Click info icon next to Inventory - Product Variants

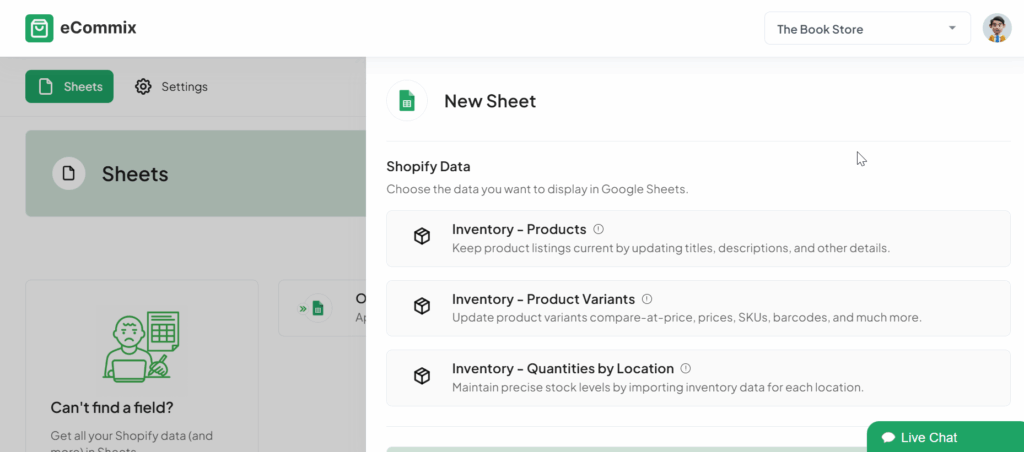[x=647, y=299]
